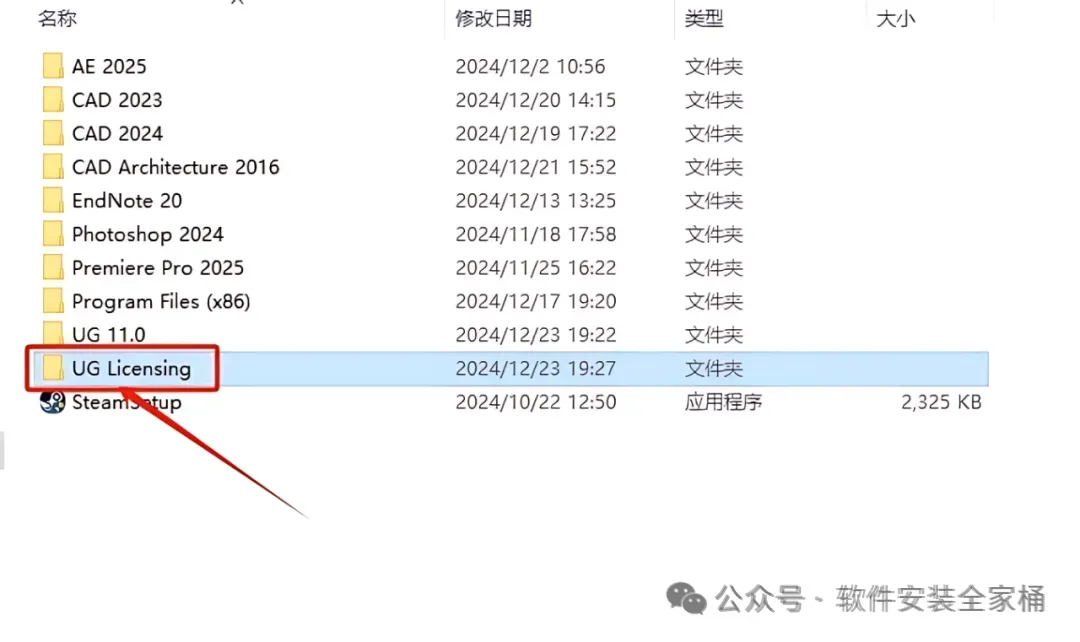Select the Photoshop 2024 folder name
This screenshot has height=642, width=1080.
pyautogui.click(x=147, y=234)
